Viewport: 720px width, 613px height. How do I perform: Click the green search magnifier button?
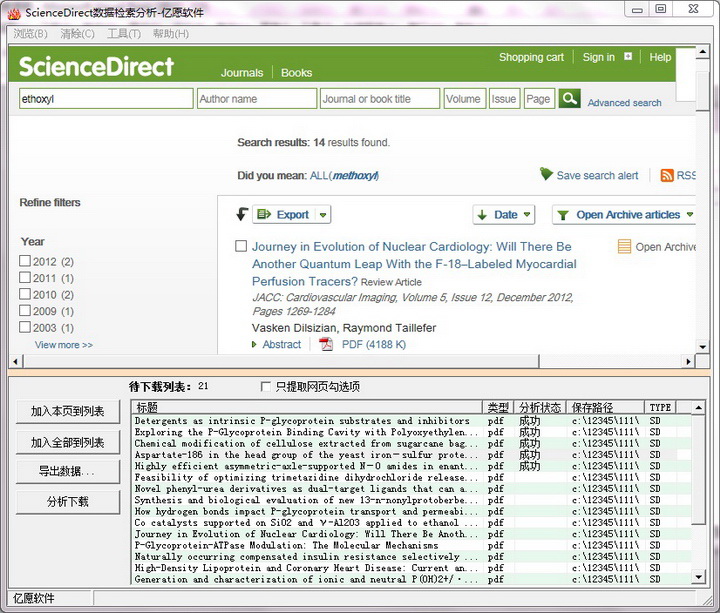point(569,98)
